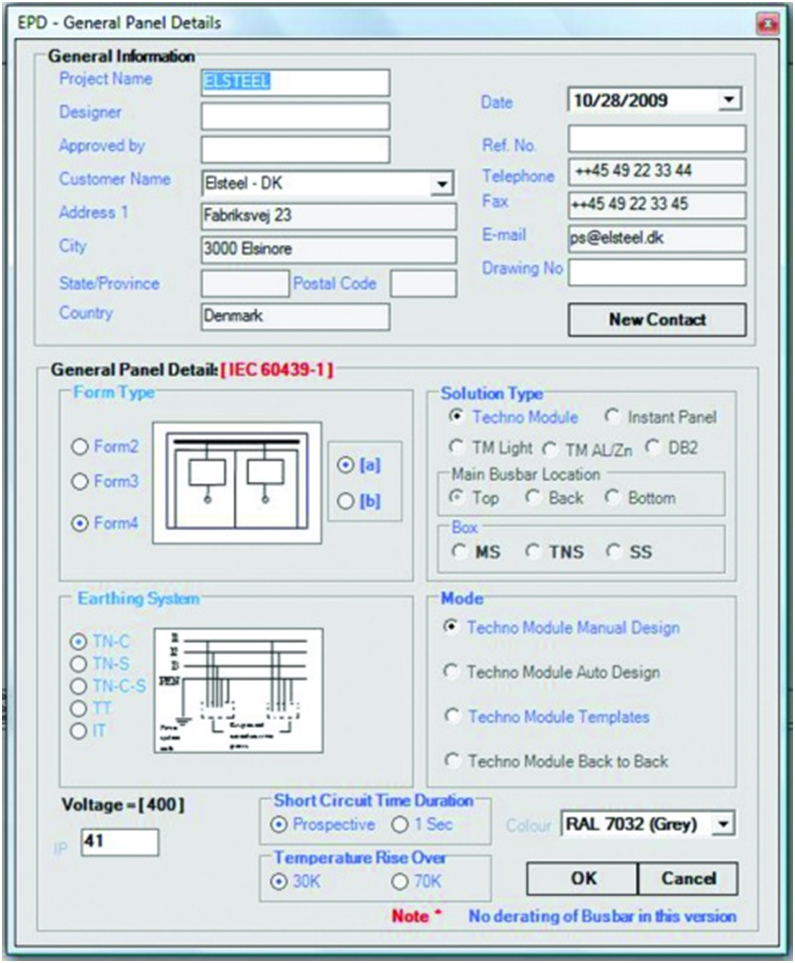
Task: Select the Form2 radio button
Action: point(80,446)
